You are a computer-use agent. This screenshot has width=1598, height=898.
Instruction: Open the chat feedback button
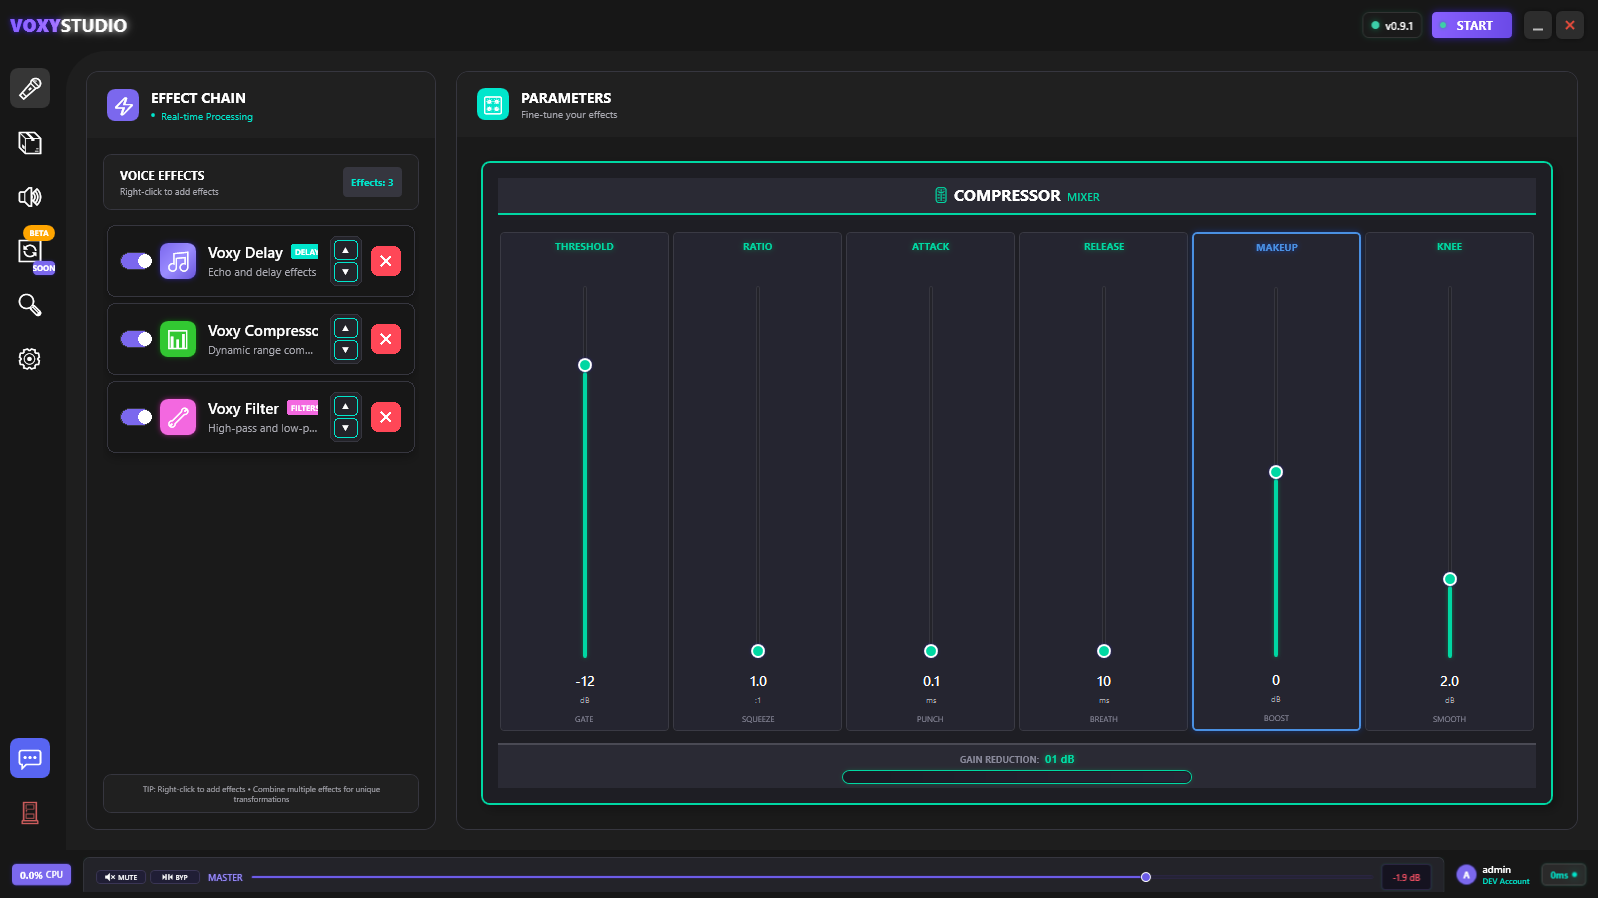30,758
